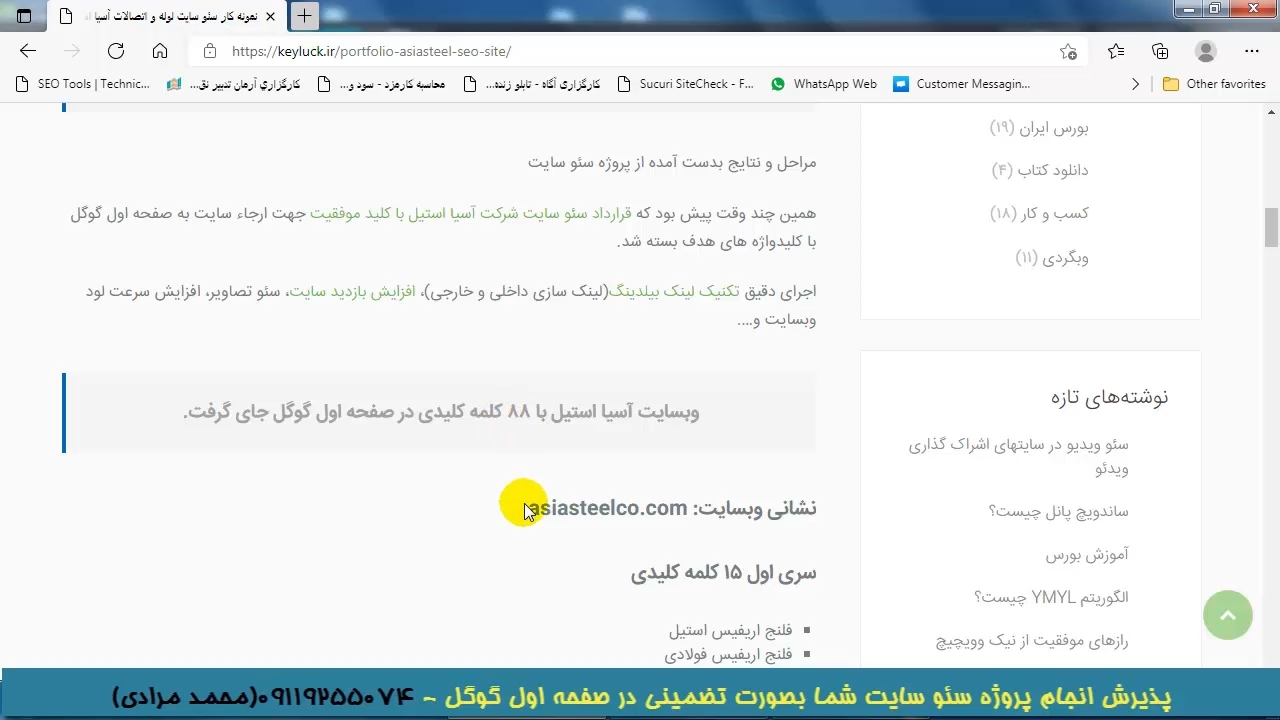This screenshot has height=720, width=1280.
Task: Click the 'الگوریتم YMYL چیست؟' post link
Action: tap(1051, 597)
